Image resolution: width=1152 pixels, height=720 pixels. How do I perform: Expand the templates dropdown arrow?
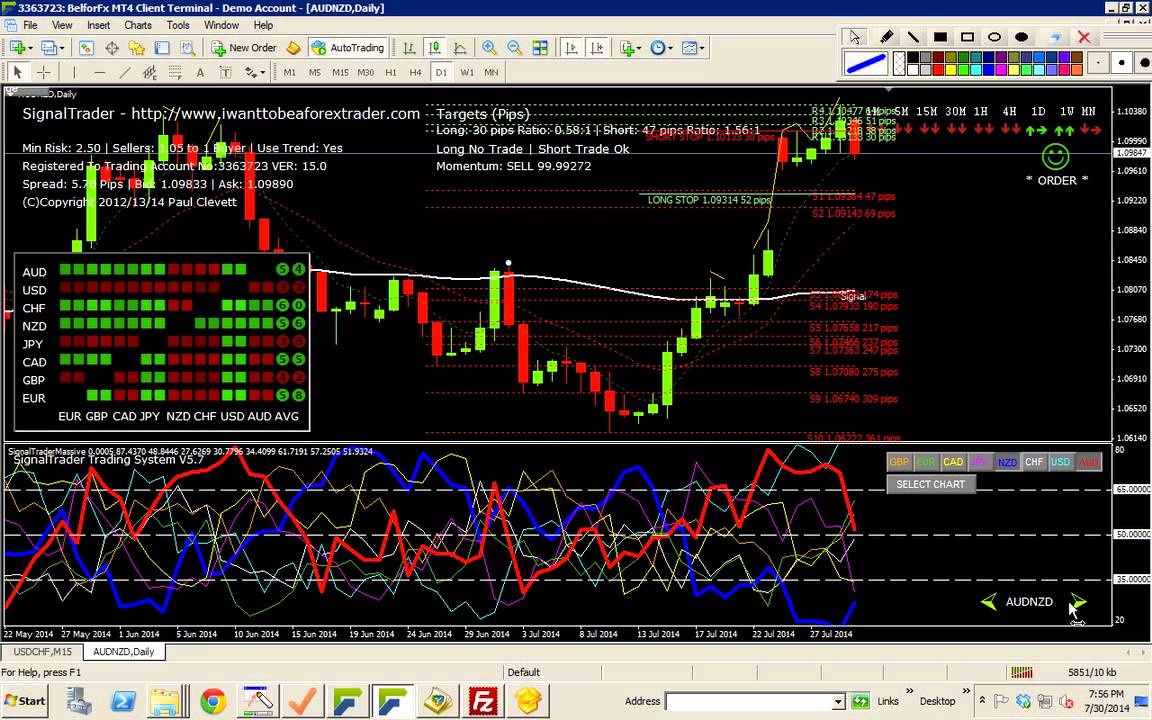702,48
